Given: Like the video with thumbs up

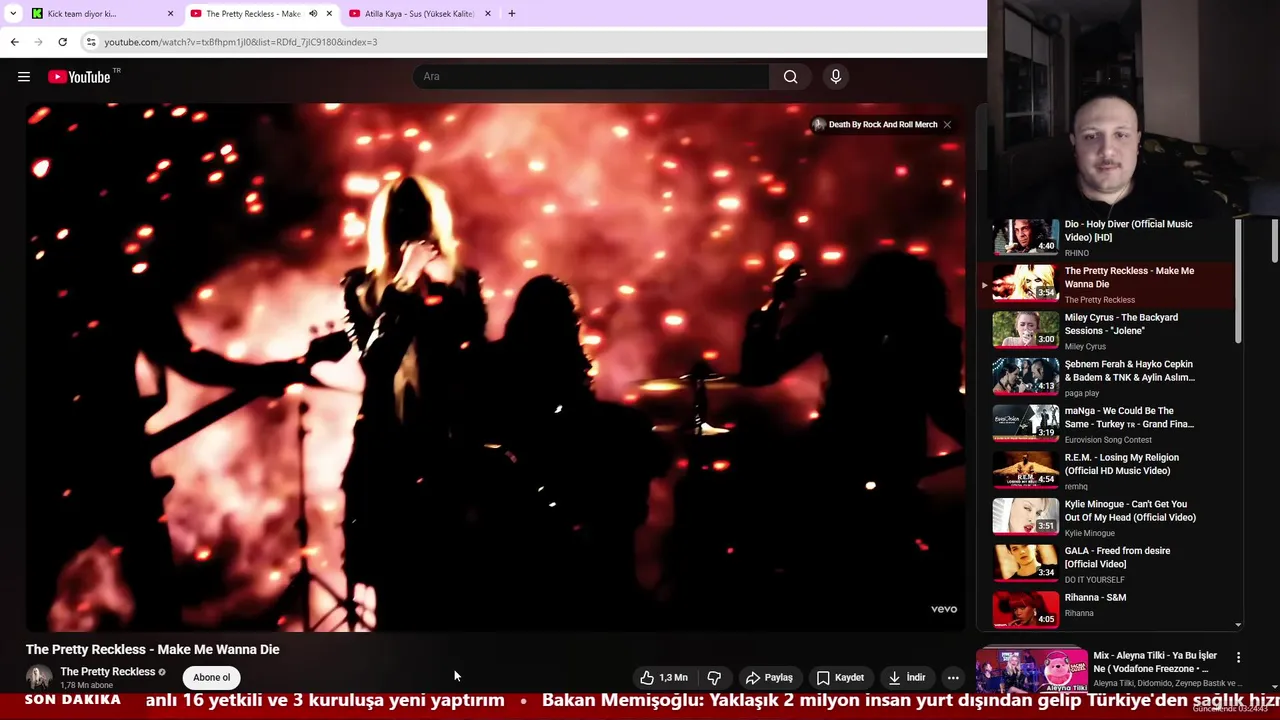Looking at the screenshot, I should pos(664,677).
